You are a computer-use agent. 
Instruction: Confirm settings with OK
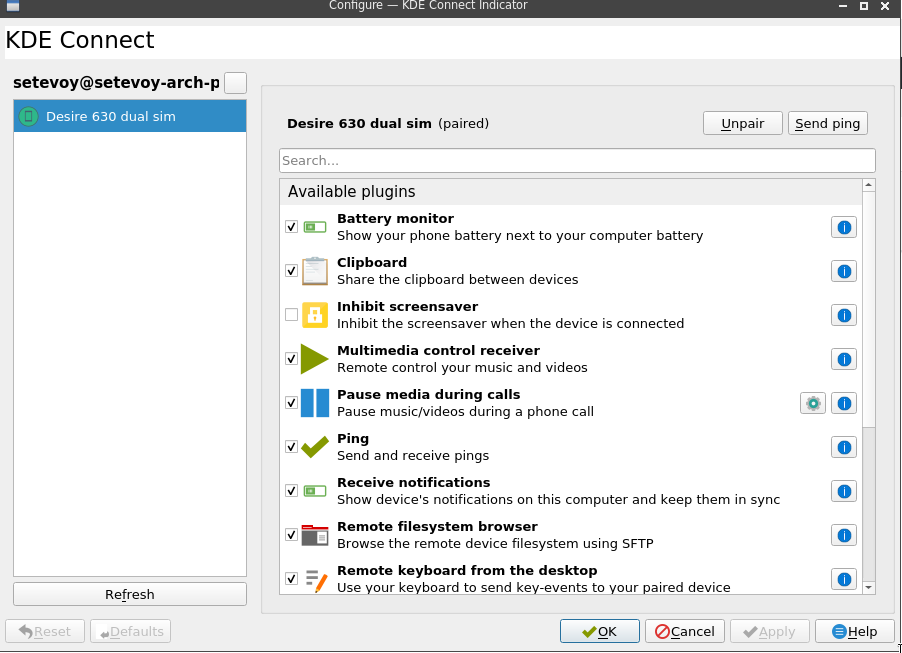pos(599,632)
